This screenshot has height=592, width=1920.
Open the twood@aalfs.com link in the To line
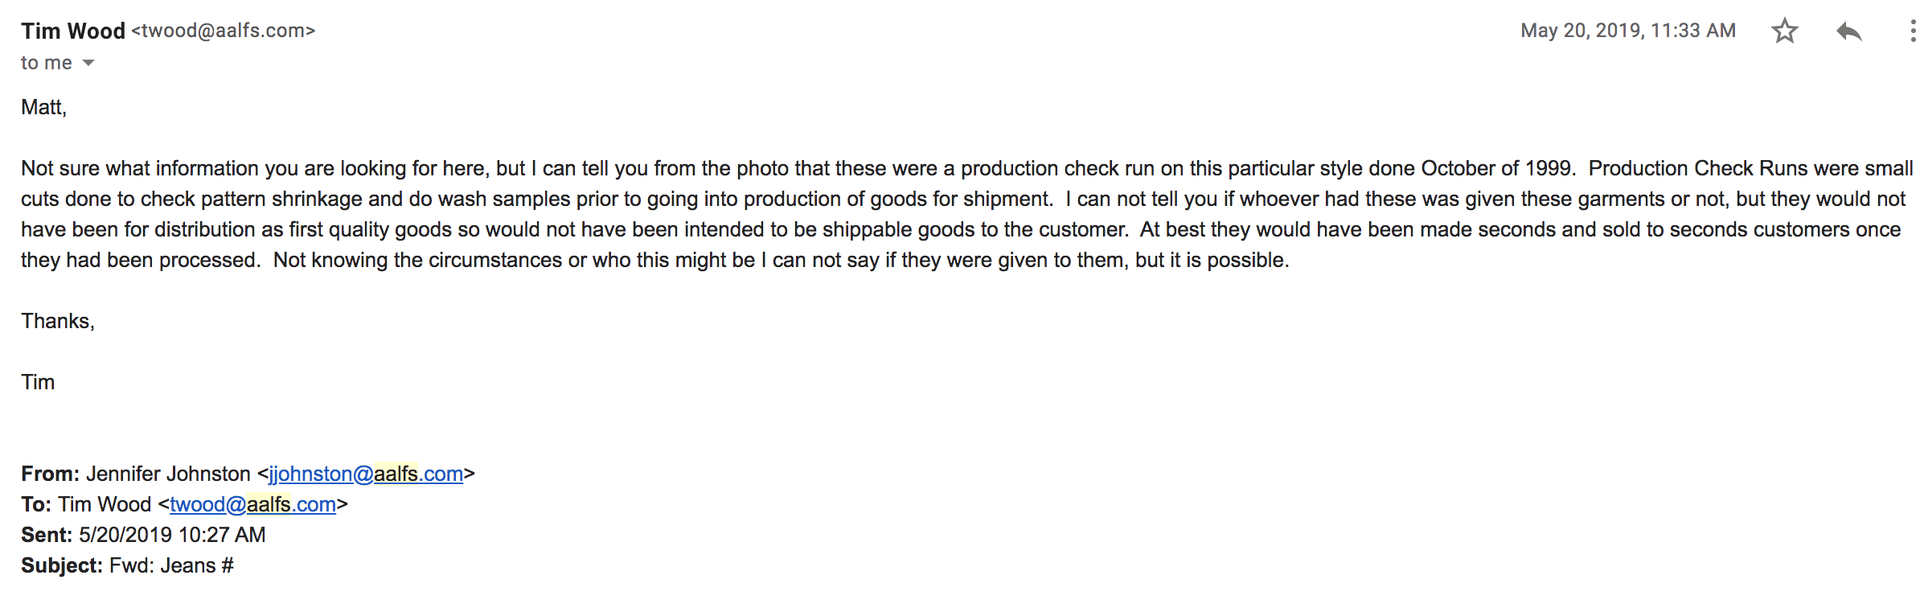tap(252, 505)
